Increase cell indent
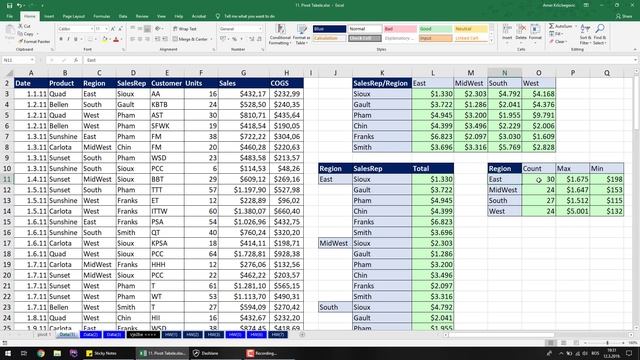This screenshot has height=360, width=640. [x=165, y=39]
